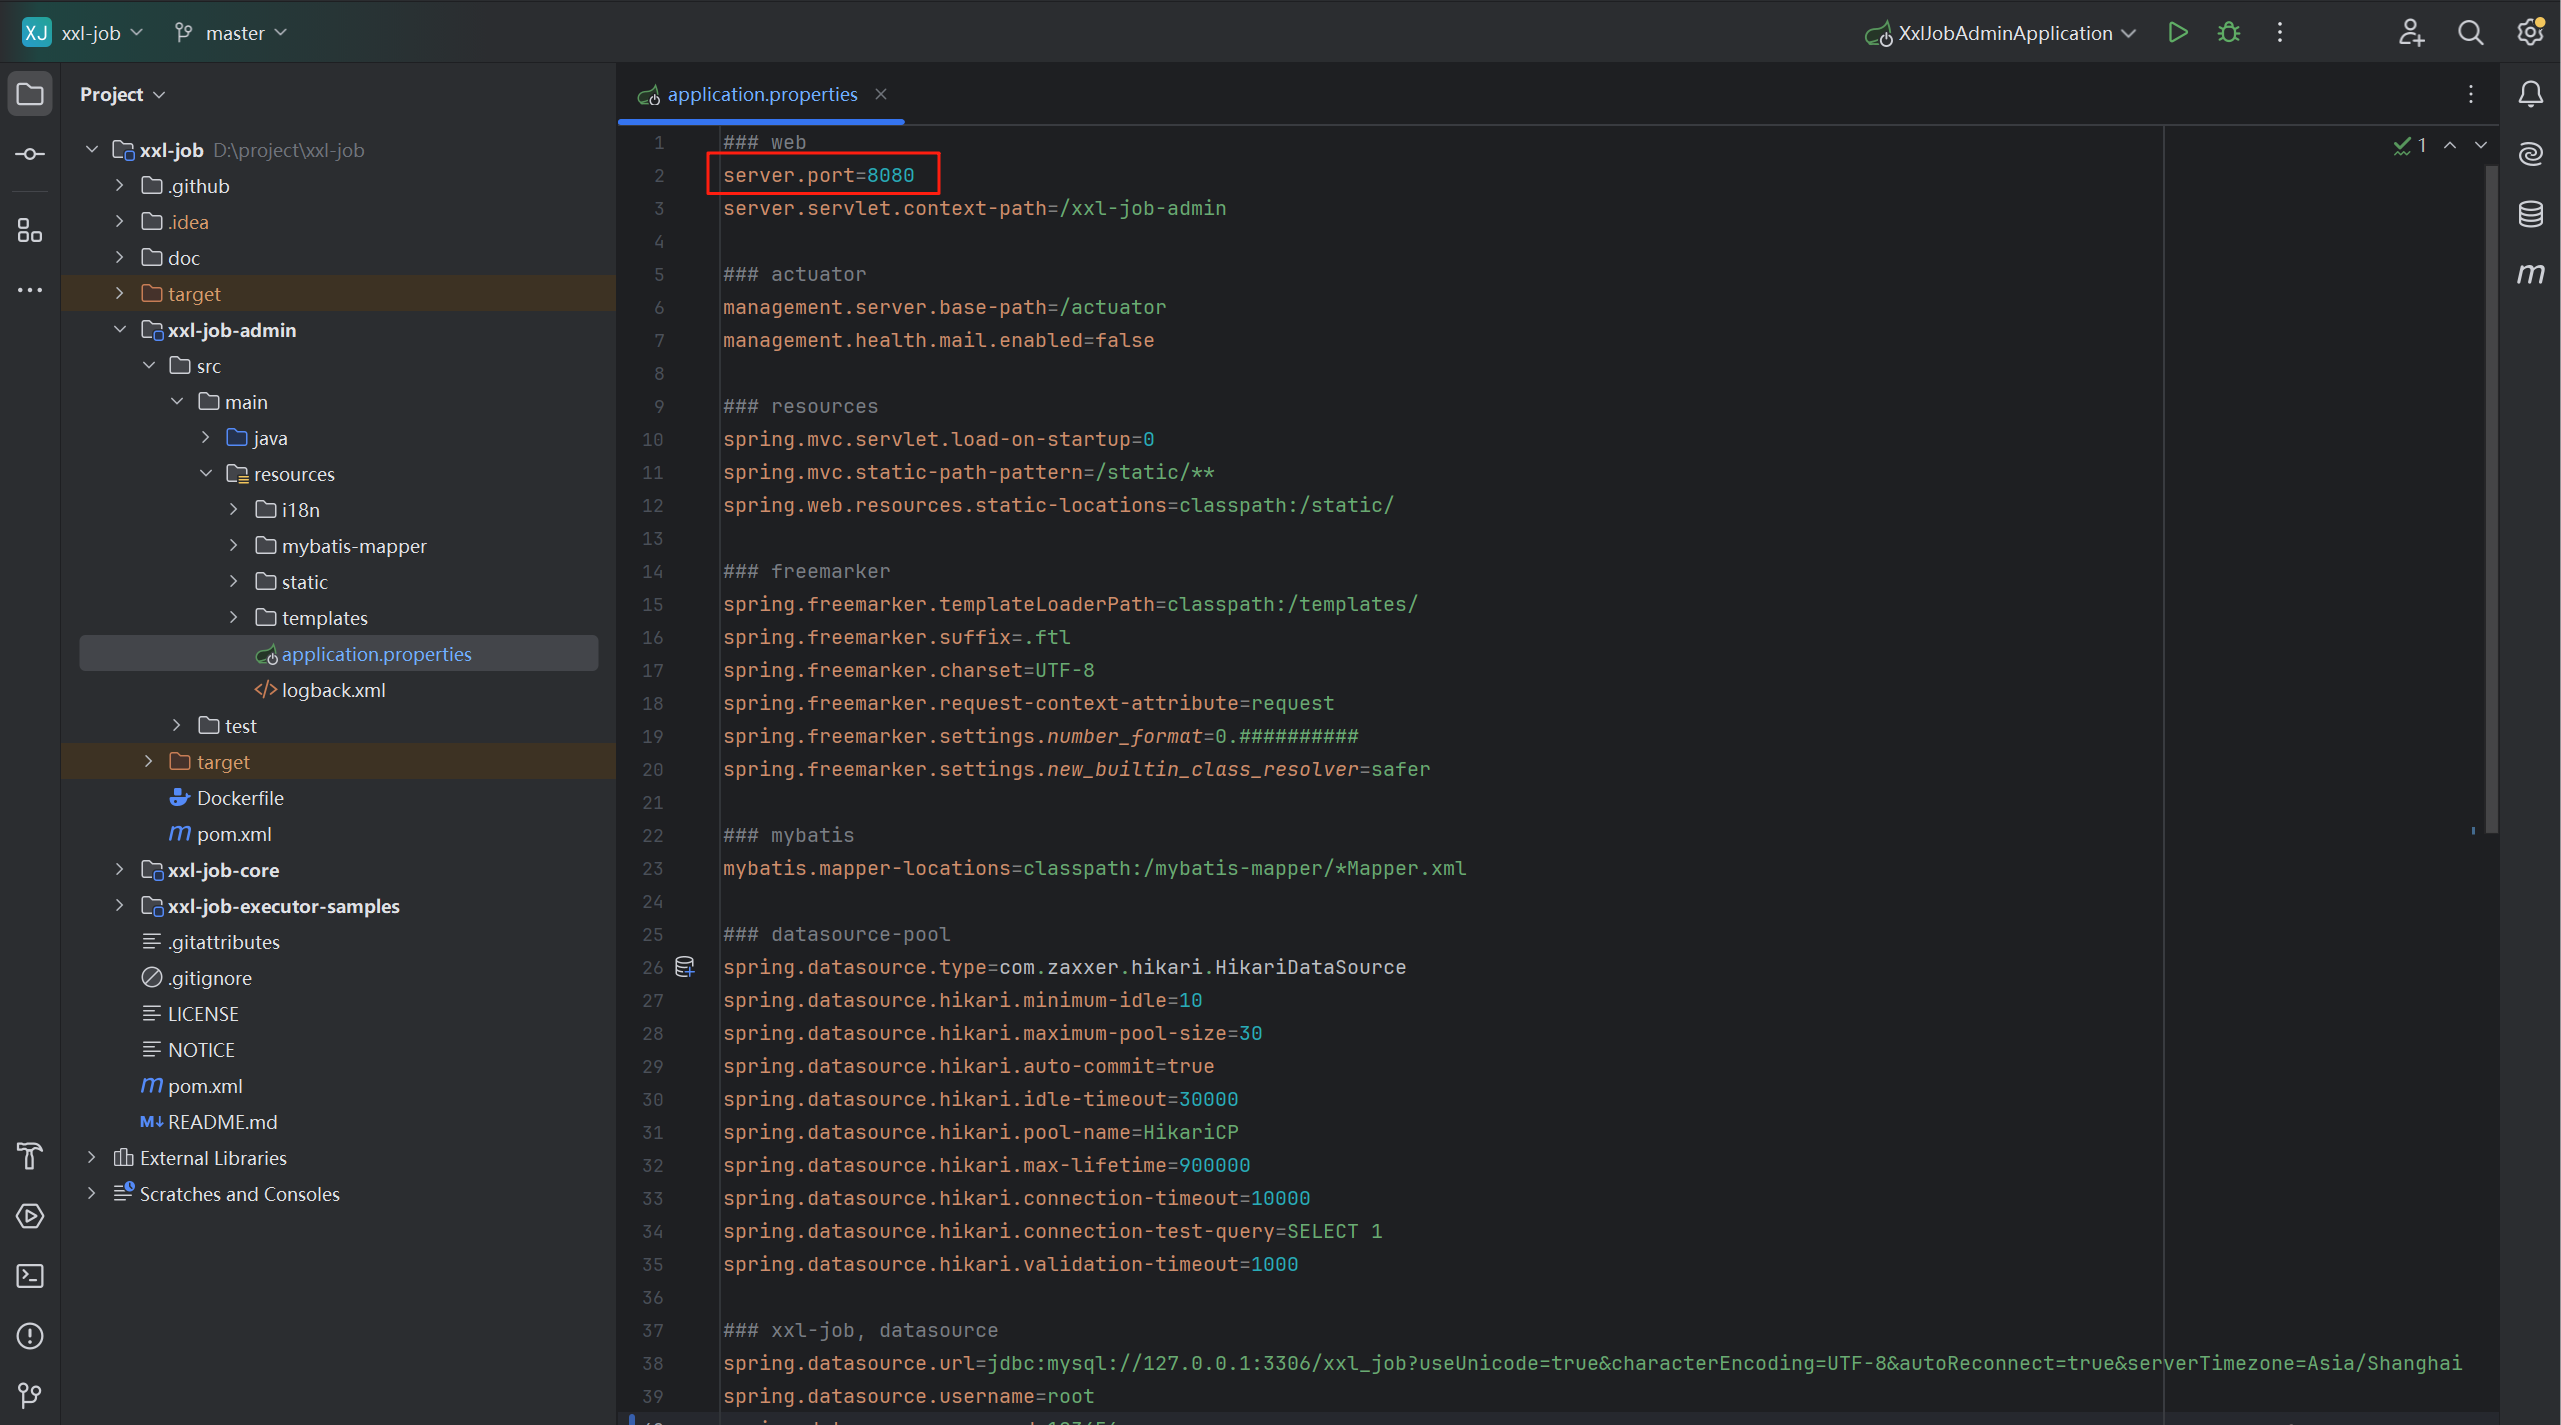
Task: Open Database tool window icon
Action: point(2531,214)
